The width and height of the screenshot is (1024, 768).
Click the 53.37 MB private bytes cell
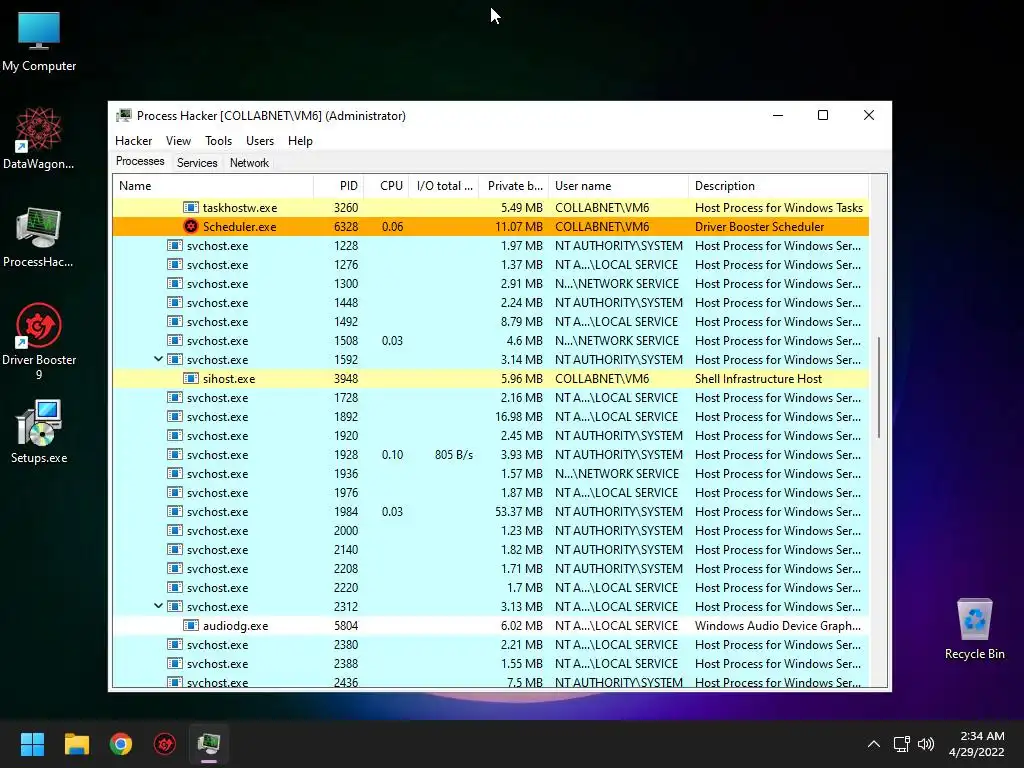click(x=519, y=511)
